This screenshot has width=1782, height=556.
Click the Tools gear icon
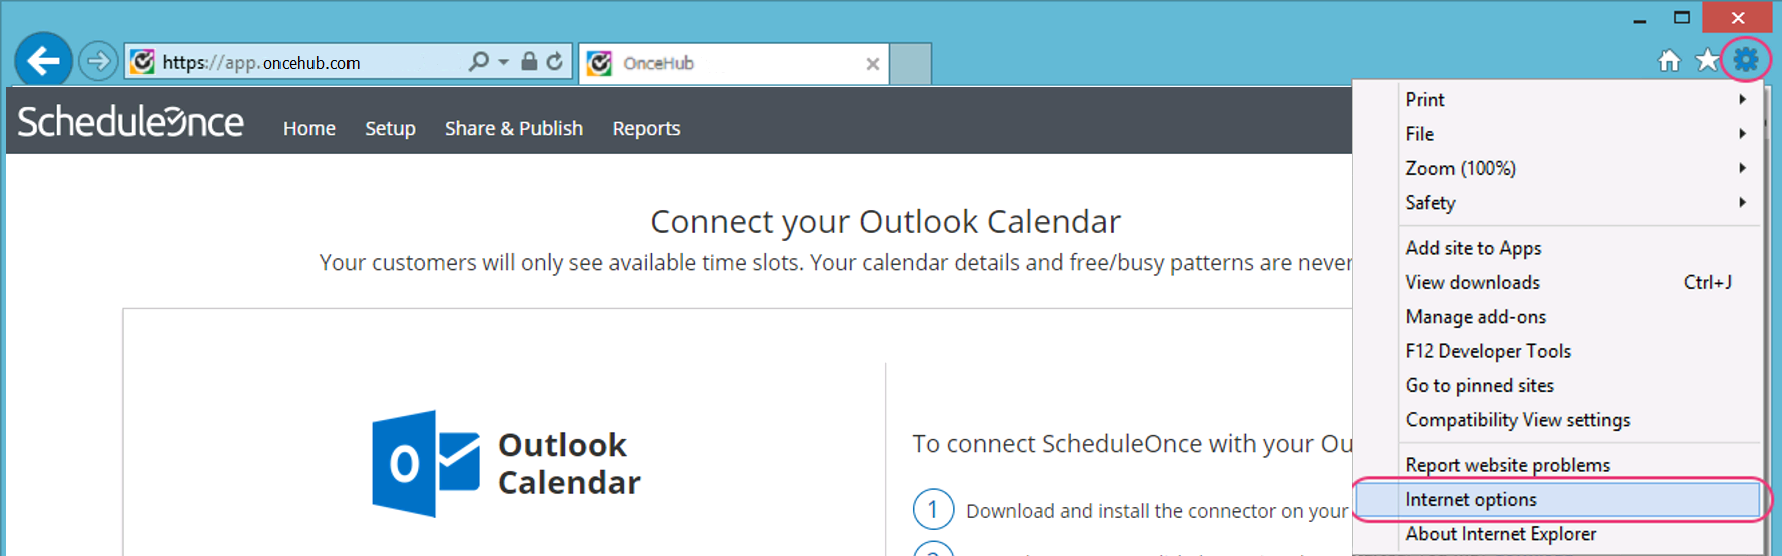click(1745, 60)
